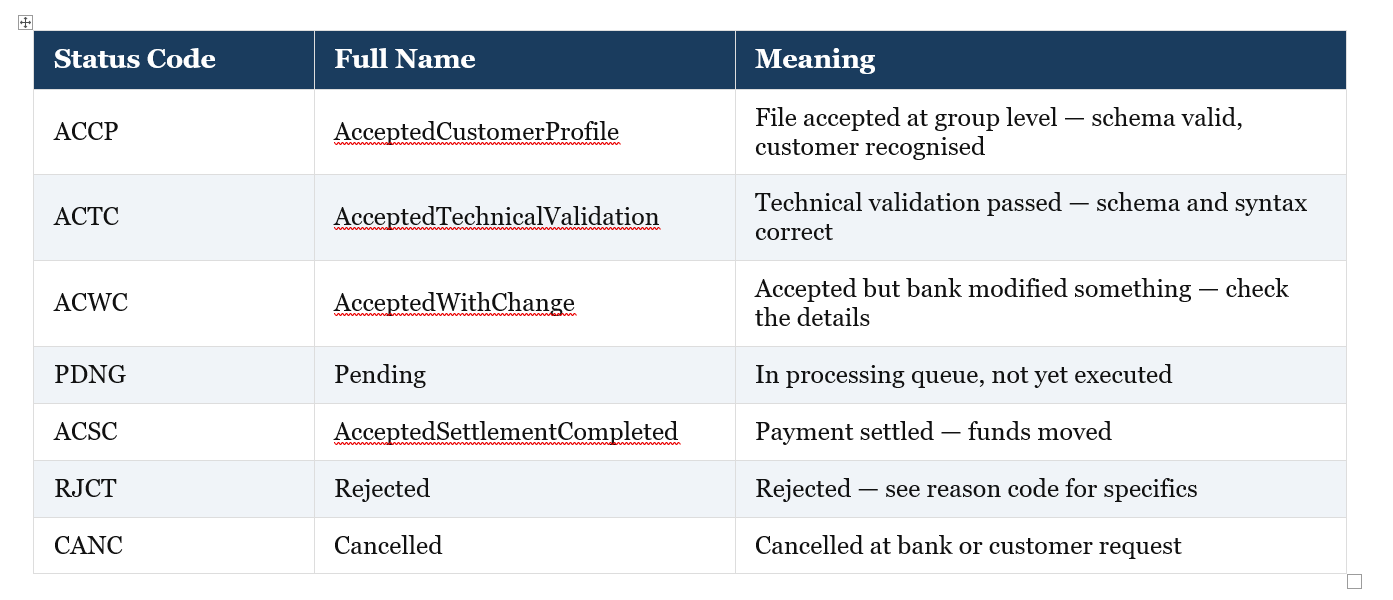The width and height of the screenshot is (1393, 600).
Task: Click the ACCP status code cell
Action: coord(174,132)
